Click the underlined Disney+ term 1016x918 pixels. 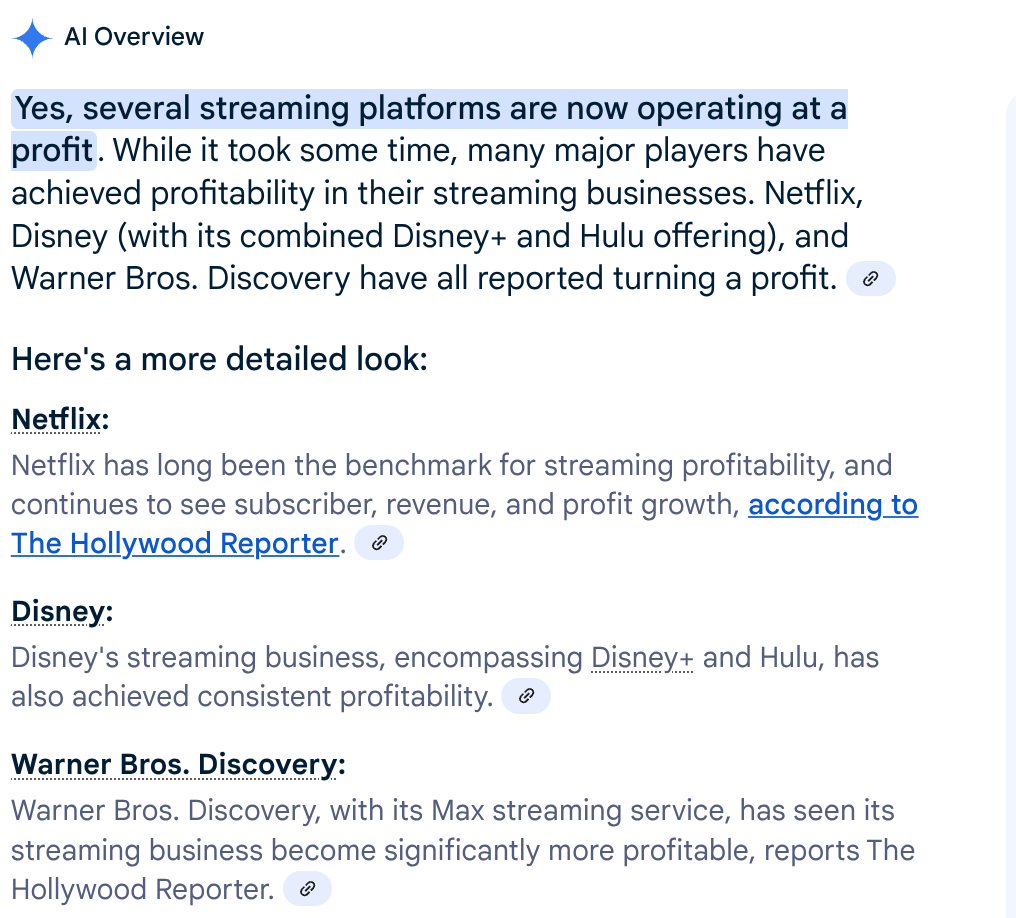pos(642,658)
